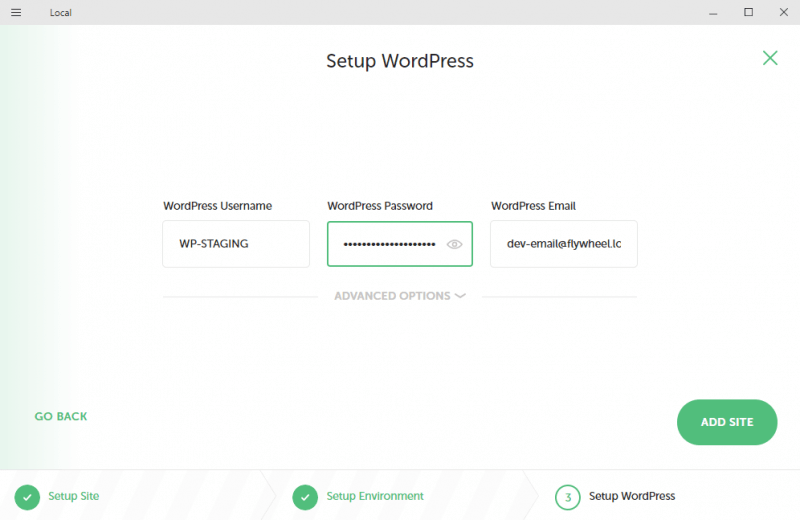Image resolution: width=800 pixels, height=520 pixels.
Task: Click the WordPress Email label
Action: [x=533, y=206]
